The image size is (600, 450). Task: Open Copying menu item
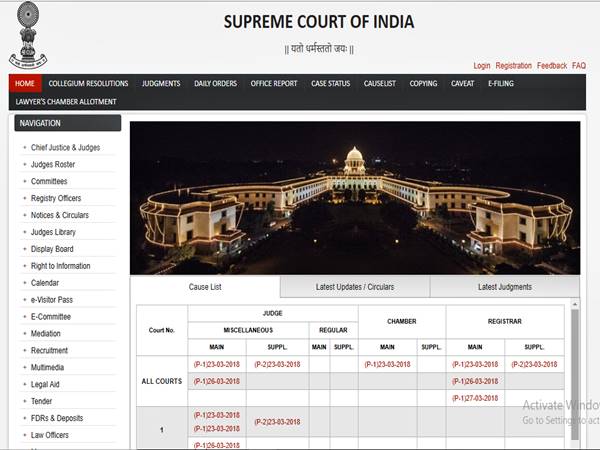click(423, 83)
